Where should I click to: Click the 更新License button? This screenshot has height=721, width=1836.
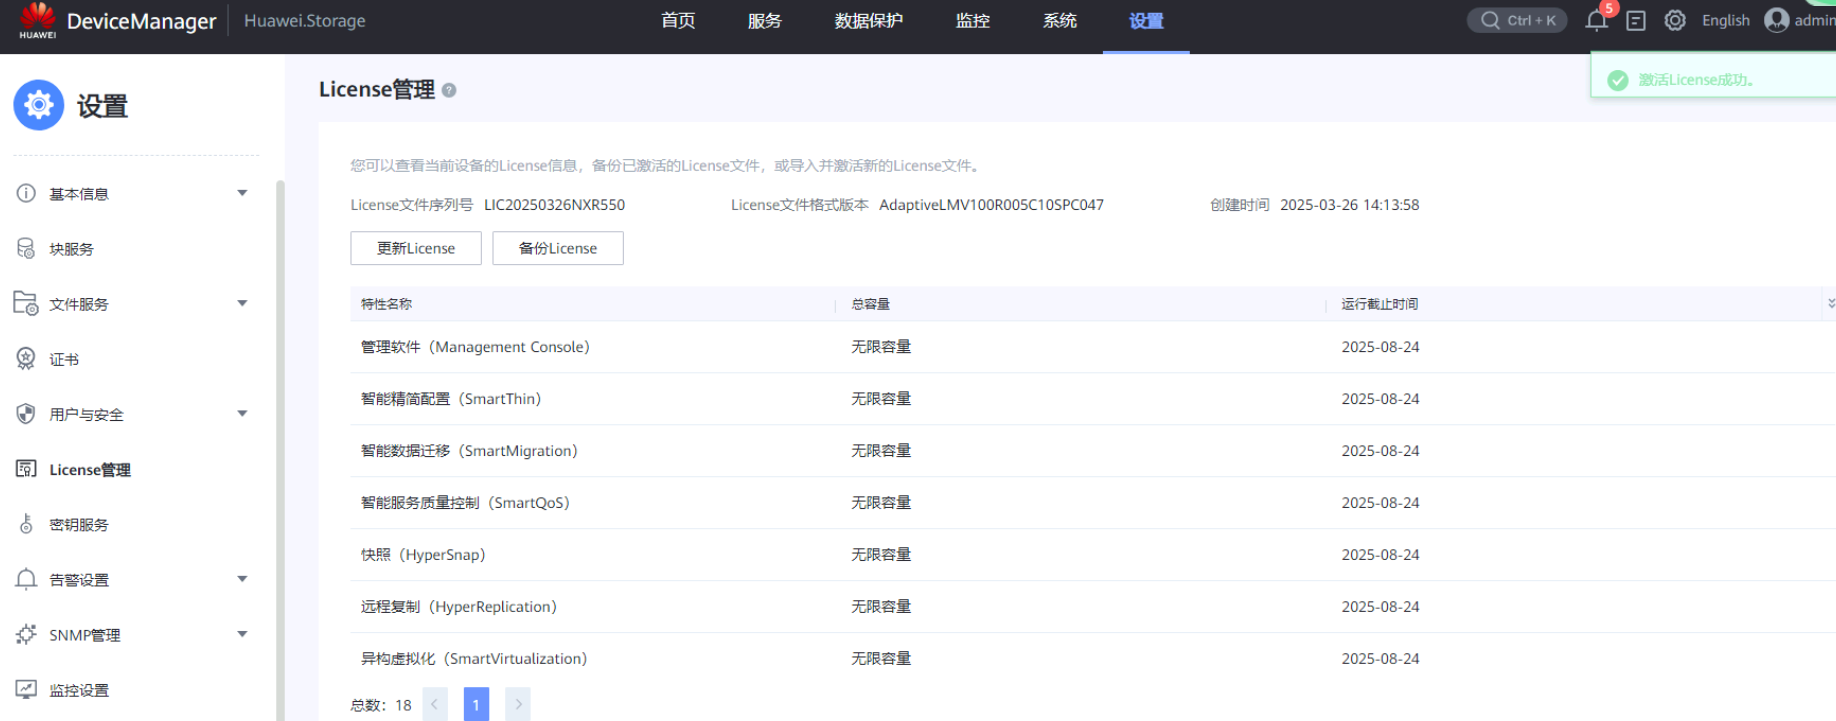(x=415, y=248)
